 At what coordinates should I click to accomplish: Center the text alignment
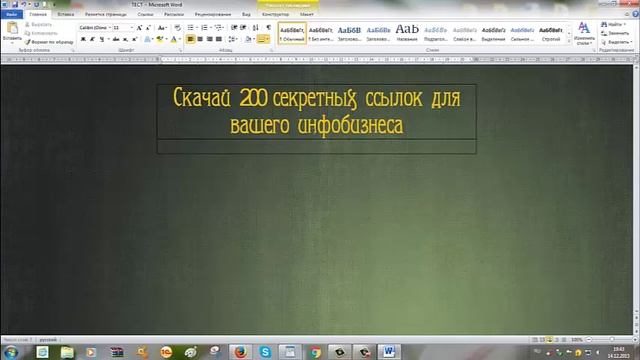(200, 39)
